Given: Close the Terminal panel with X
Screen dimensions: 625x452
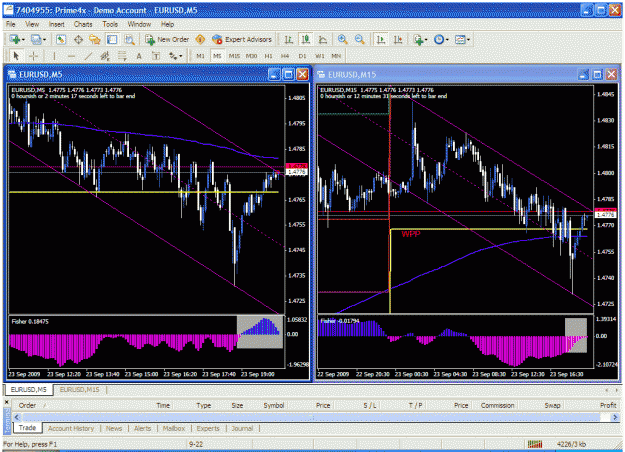Looking at the screenshot, I should pyautogui.click(x=7, y=403).
